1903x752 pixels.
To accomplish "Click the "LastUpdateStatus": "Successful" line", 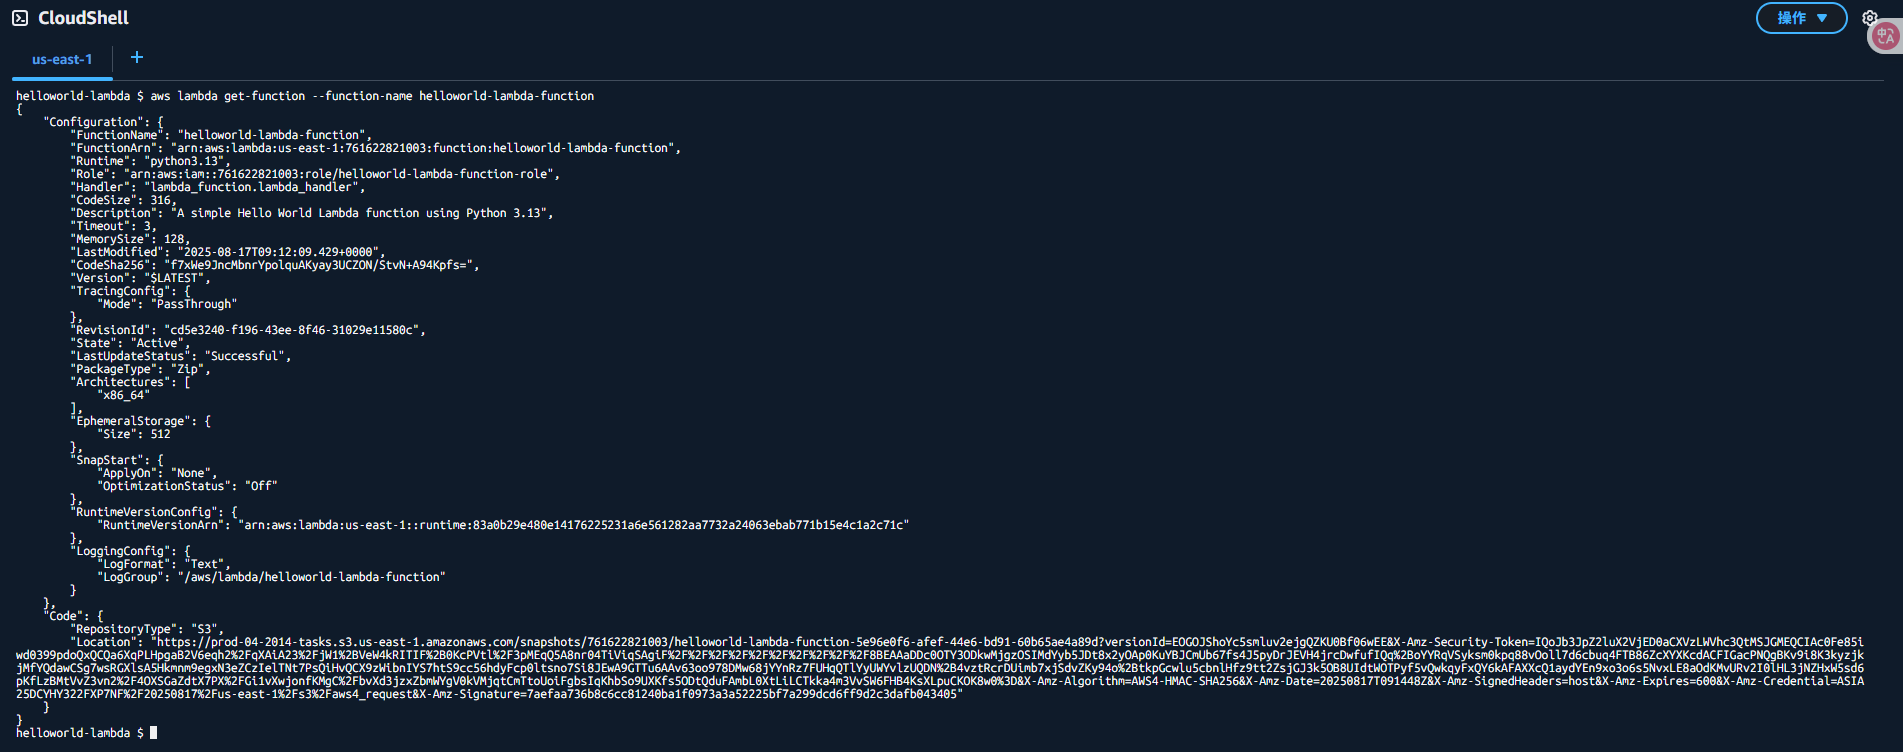I will point(181,356).
